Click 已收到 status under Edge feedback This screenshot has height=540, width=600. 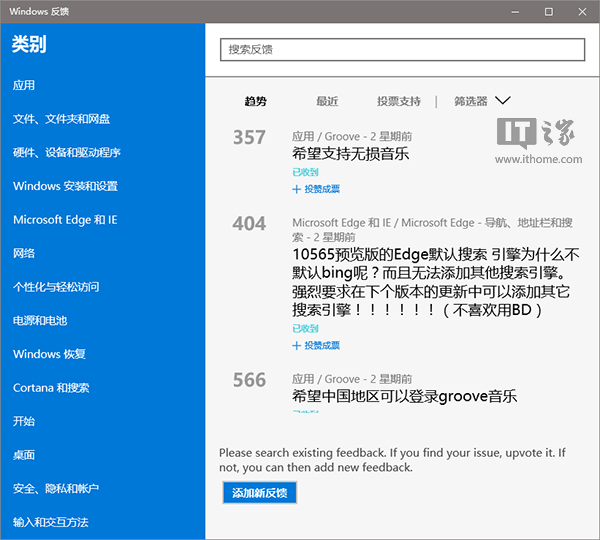click(x=305, y=328)
